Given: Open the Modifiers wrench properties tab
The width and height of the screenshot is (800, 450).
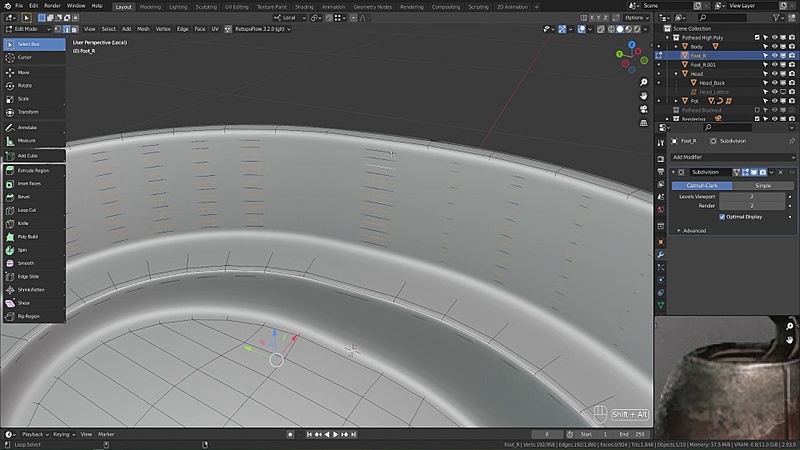Looking at the screenshot, I should click(661, 255).
